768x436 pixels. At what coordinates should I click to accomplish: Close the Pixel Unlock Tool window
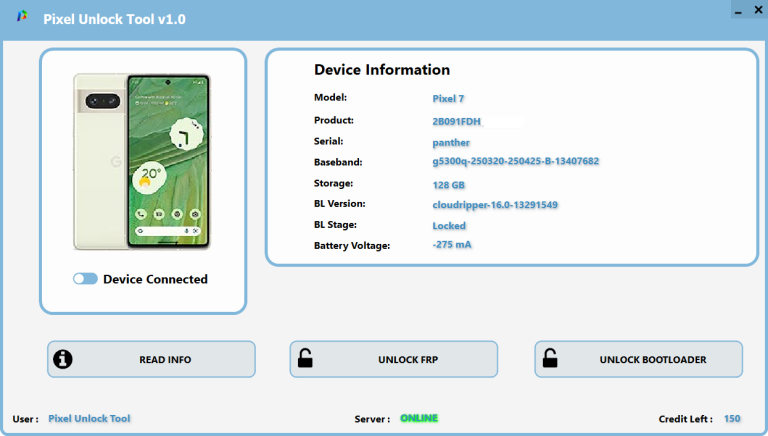tap(758, 10)
